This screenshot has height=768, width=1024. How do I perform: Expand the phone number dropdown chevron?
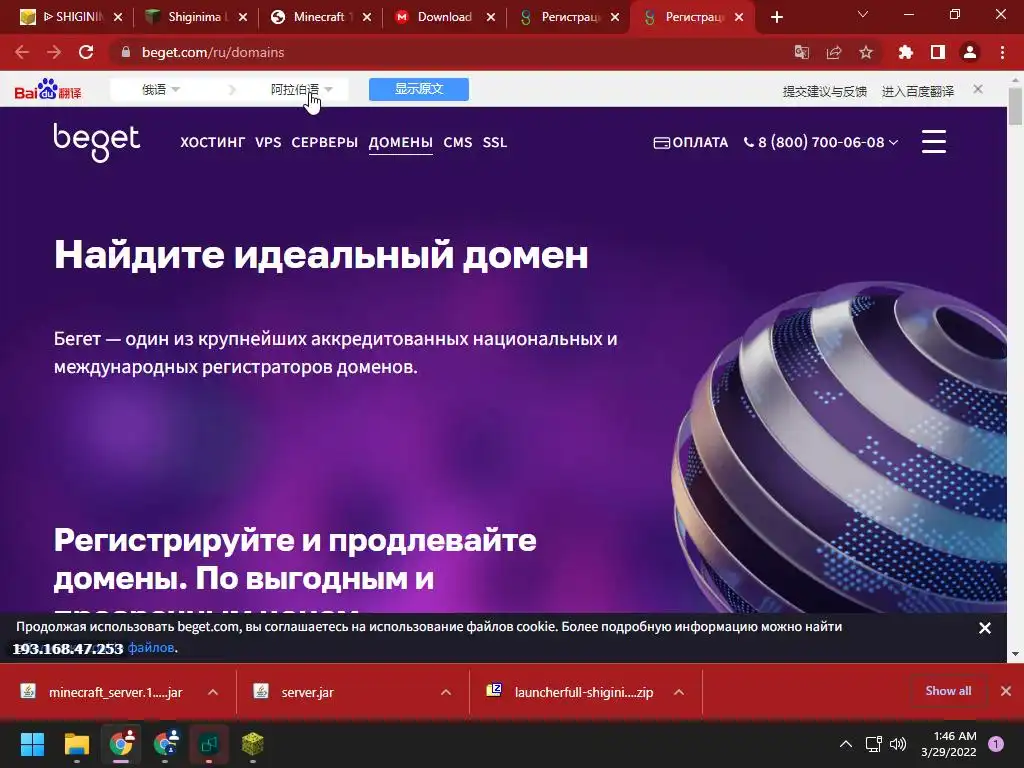point(894,142)
